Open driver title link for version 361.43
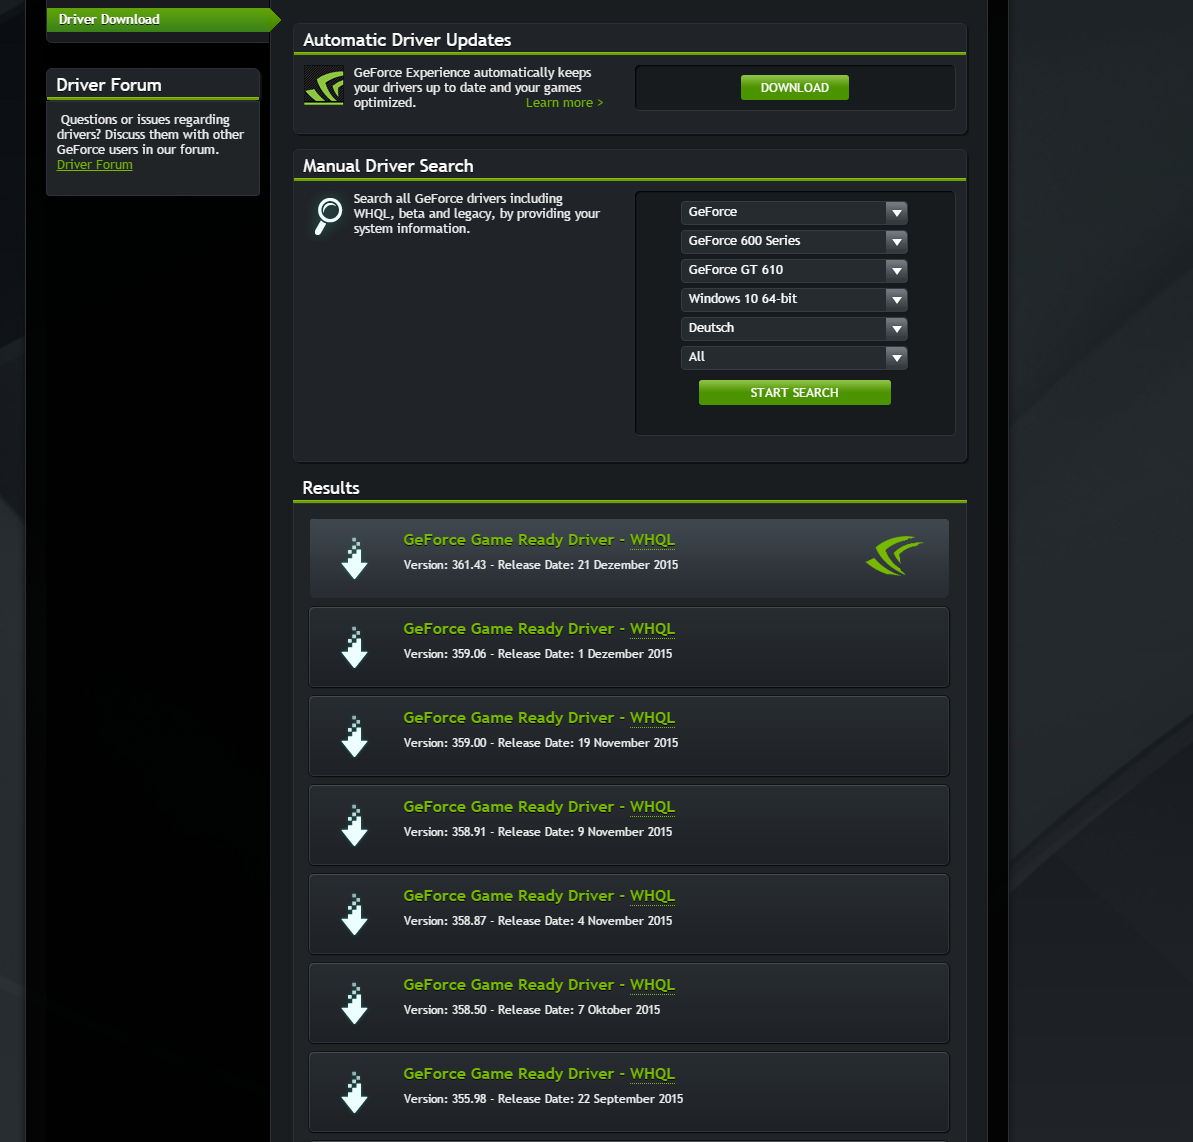Viewport: 1193px width, 1142px height. coord(539,540)
